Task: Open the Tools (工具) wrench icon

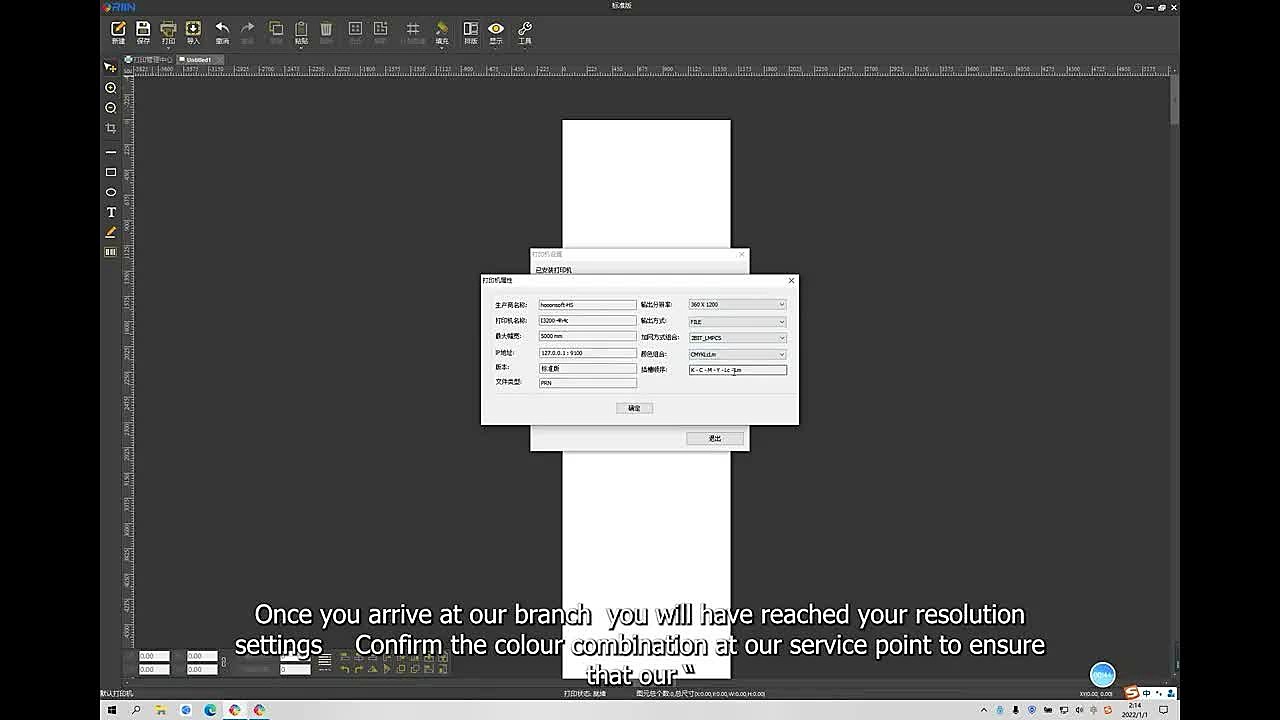Action: click(x=524, y=32)
